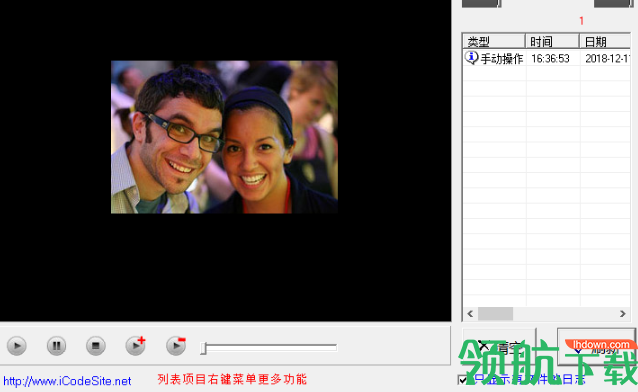This screenshot has height=392, width=638.
Task: Click the red hint text 列表项目右键菜单更多功能
Action: (x=232, y=379)
